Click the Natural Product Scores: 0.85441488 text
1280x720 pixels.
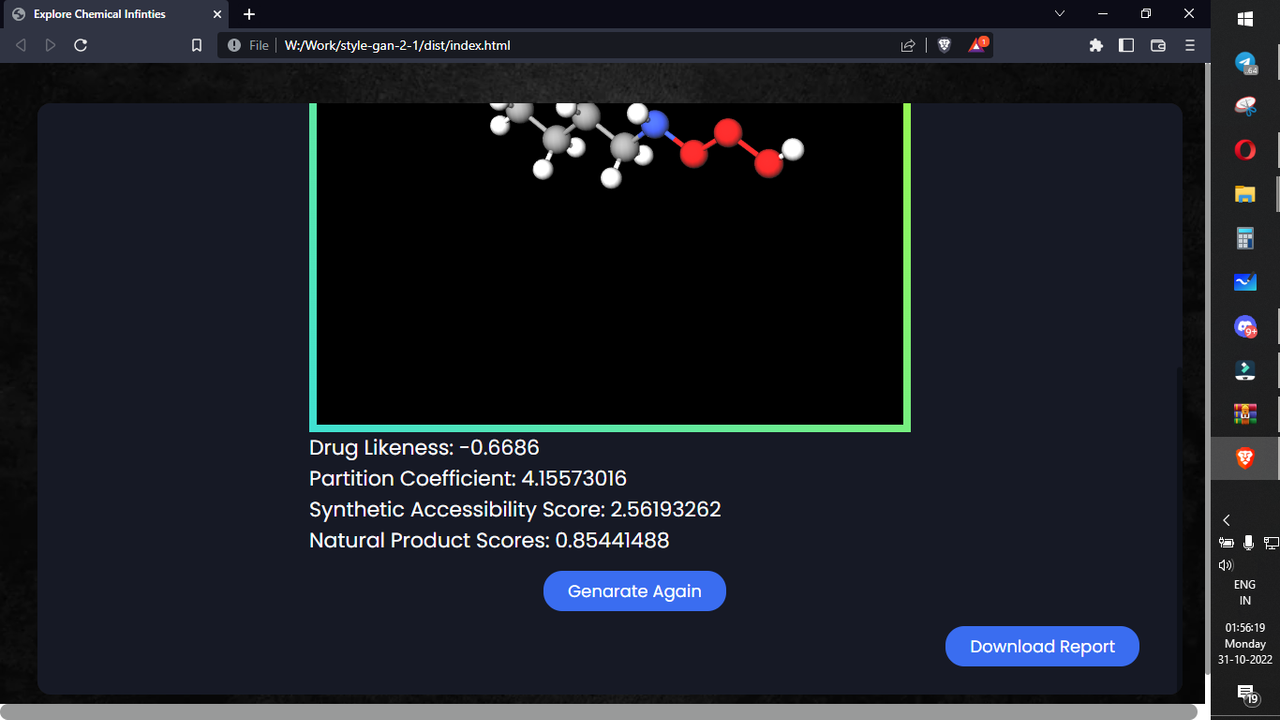click(489, 540)
